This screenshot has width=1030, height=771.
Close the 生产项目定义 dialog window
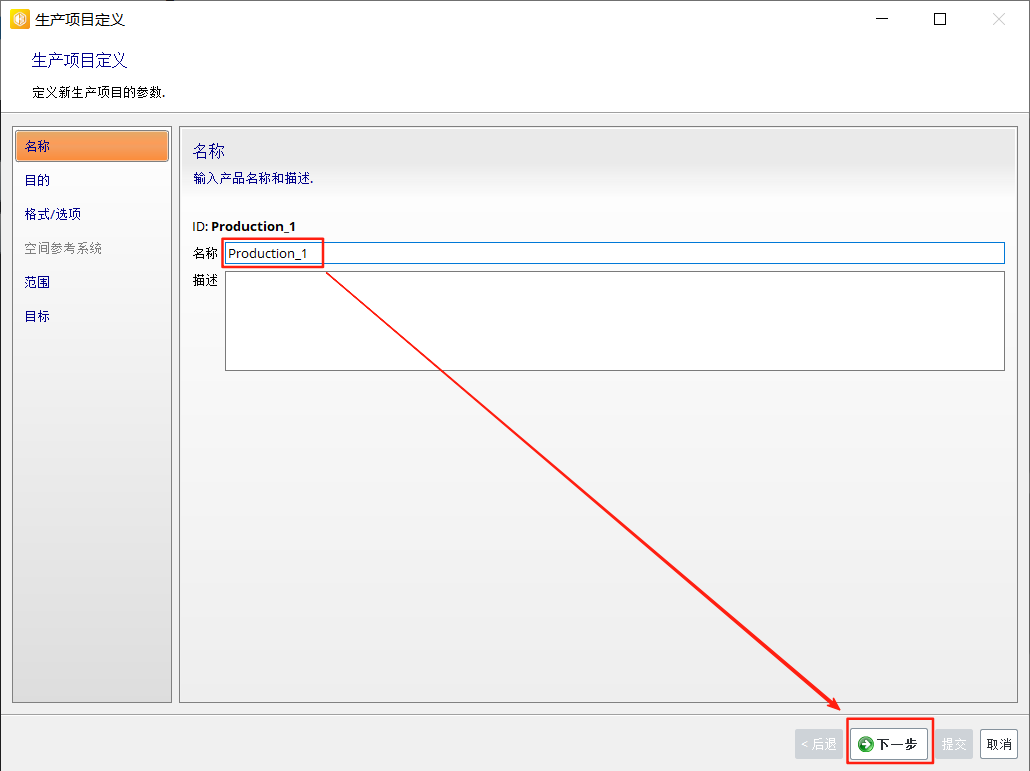click(x=999, y=19)
